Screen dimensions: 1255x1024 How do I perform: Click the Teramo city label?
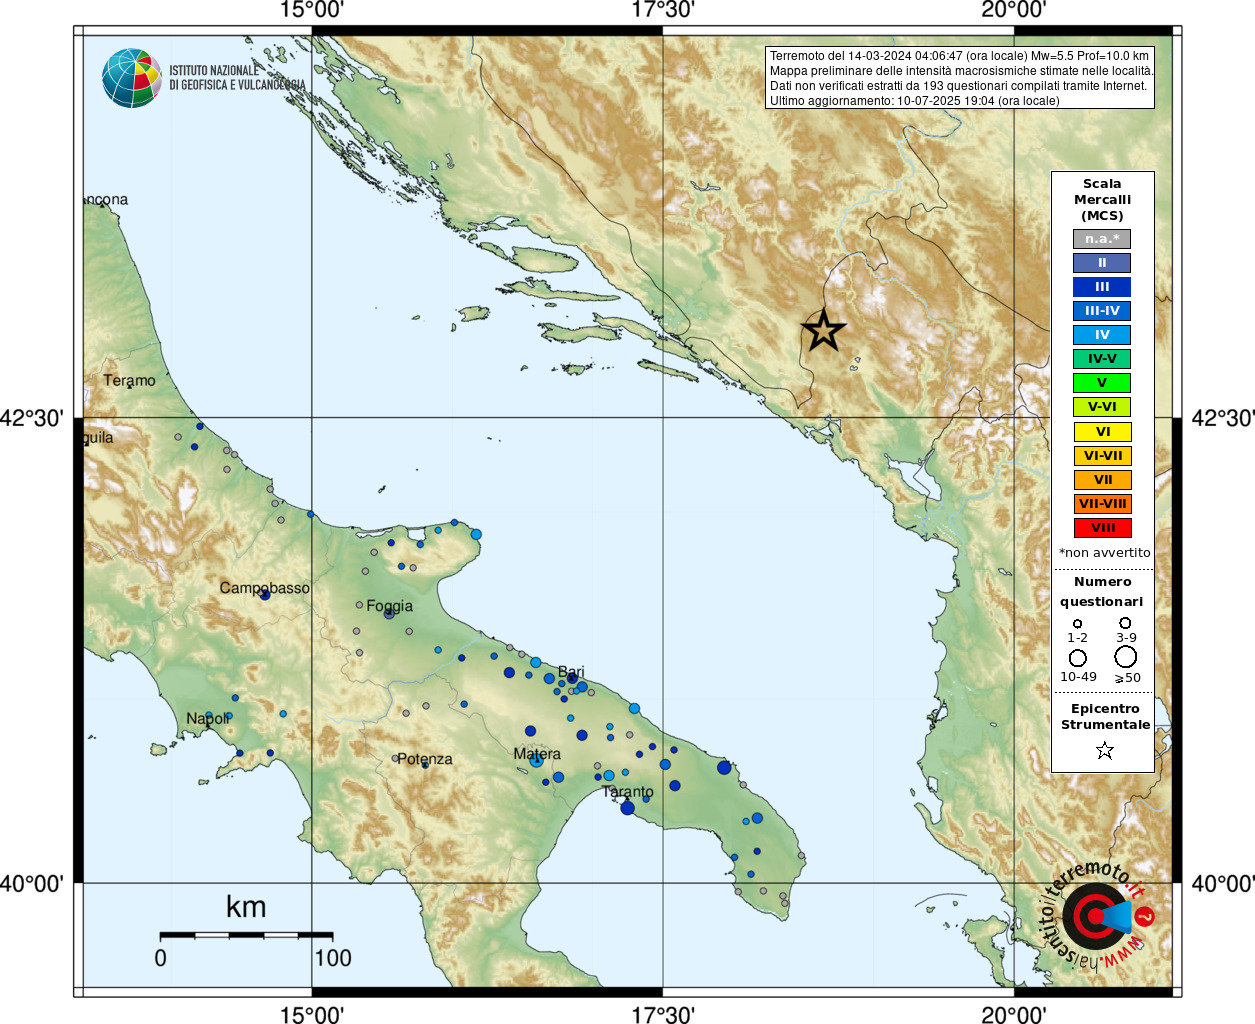point(130,381)
